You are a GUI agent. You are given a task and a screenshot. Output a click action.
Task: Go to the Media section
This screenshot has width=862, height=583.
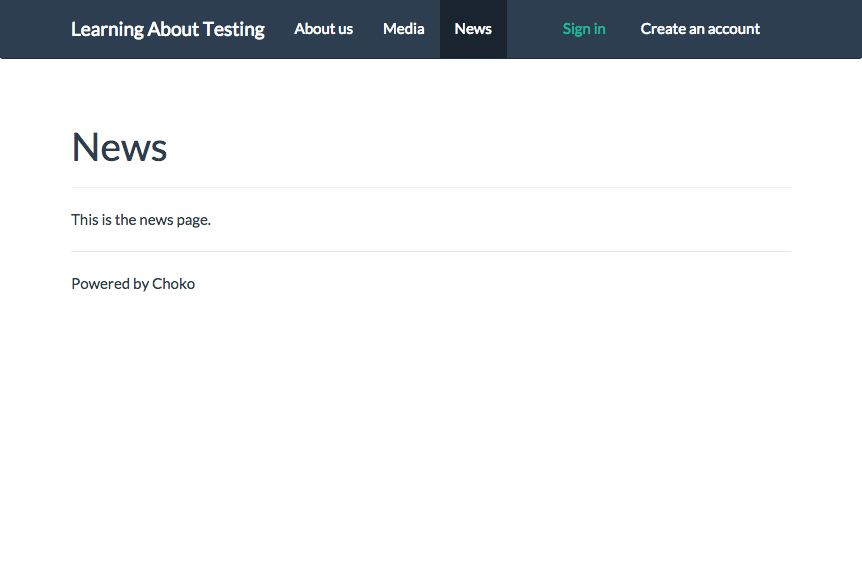(403, 29)
